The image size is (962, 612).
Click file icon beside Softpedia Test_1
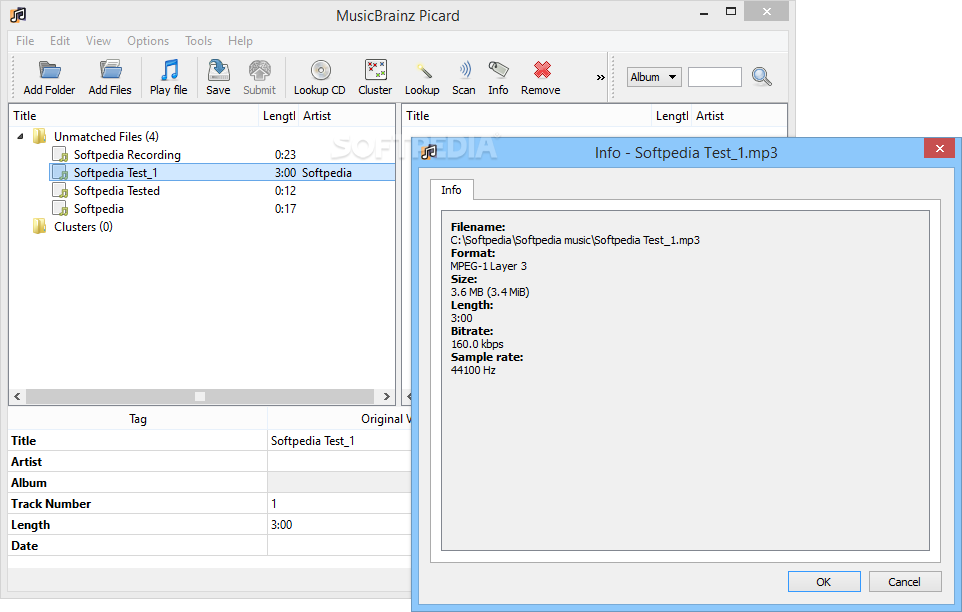60,172
